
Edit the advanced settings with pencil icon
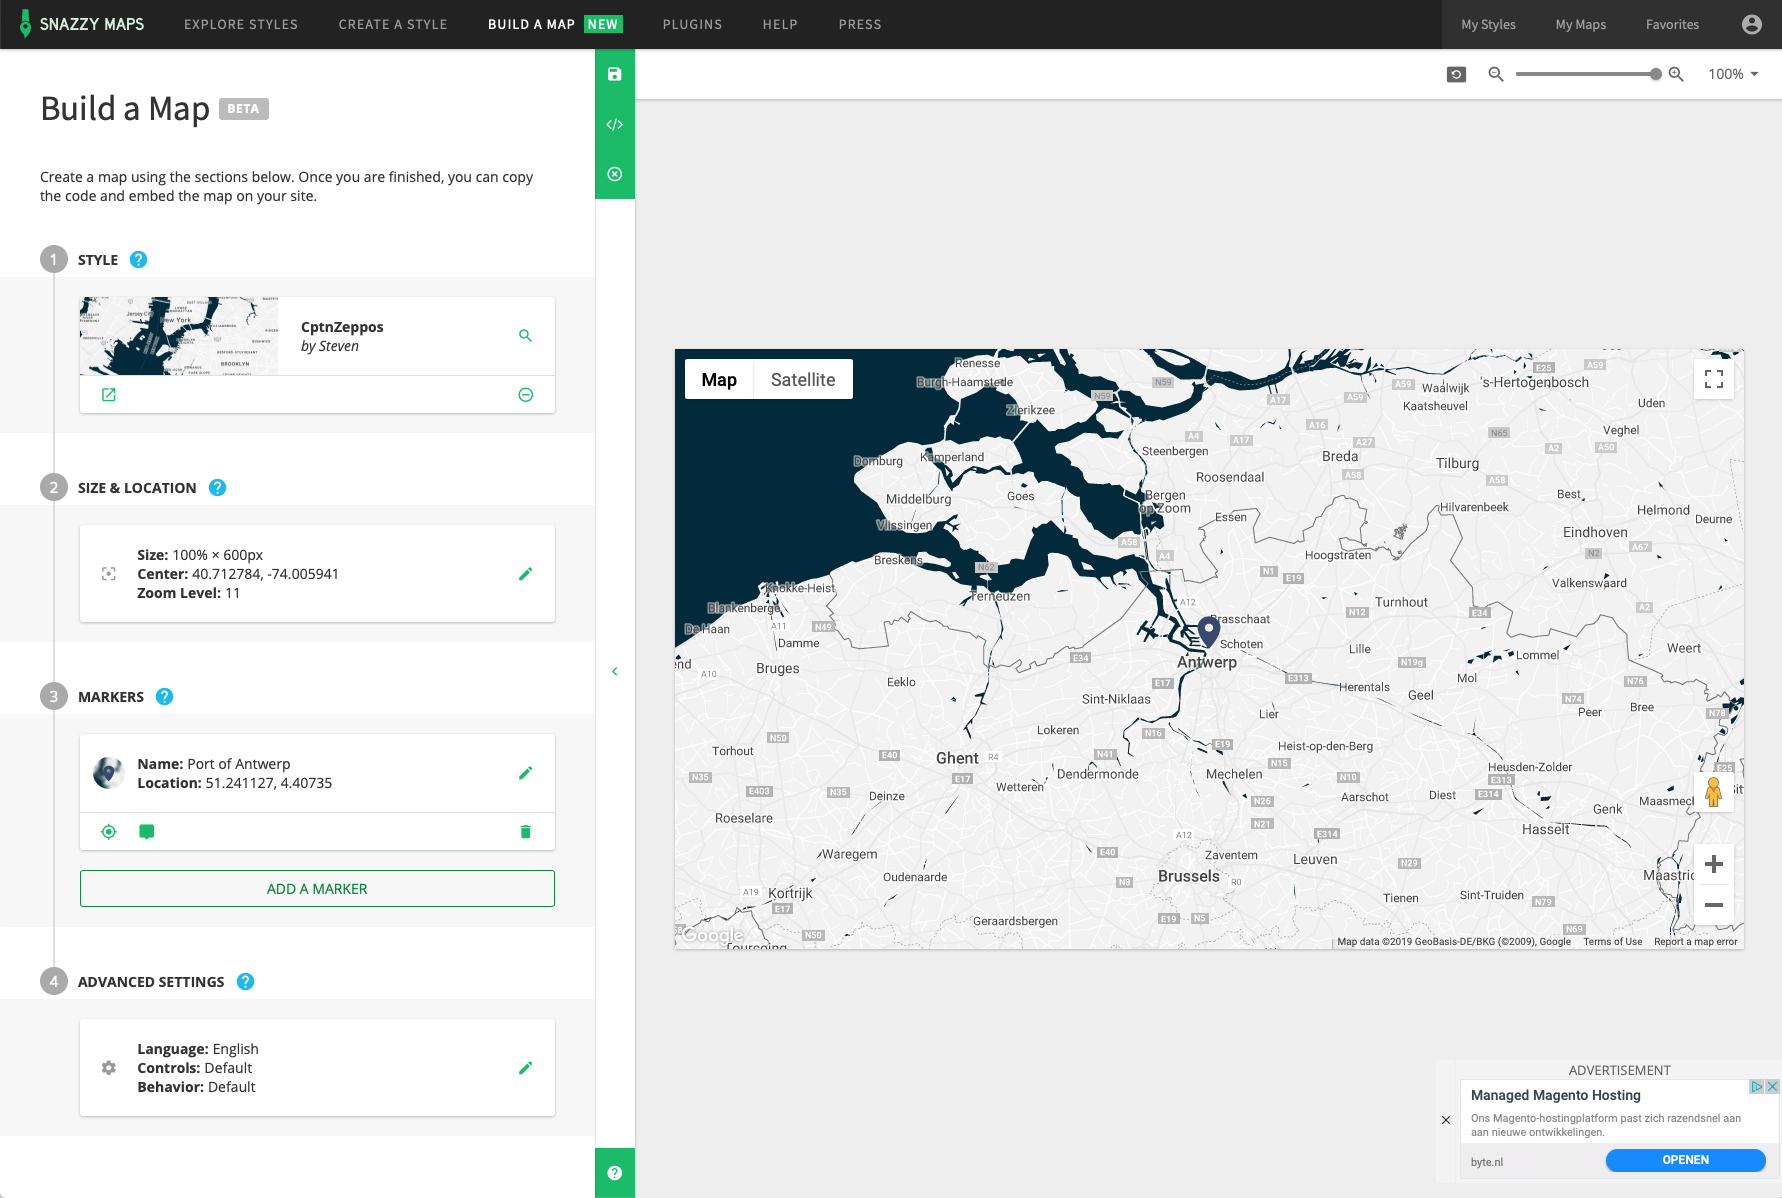point(525,1068)
